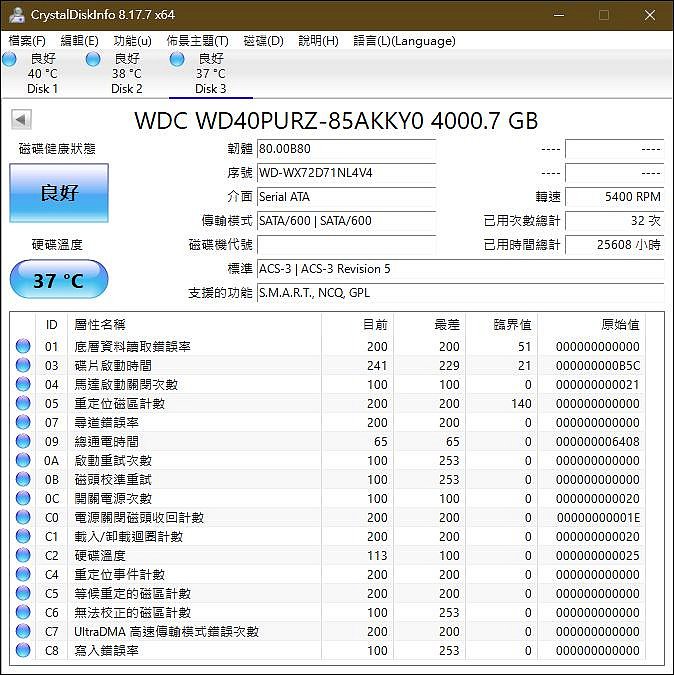
Task: Open the 語言(L)(Language) menu
Action: point(404,41)
